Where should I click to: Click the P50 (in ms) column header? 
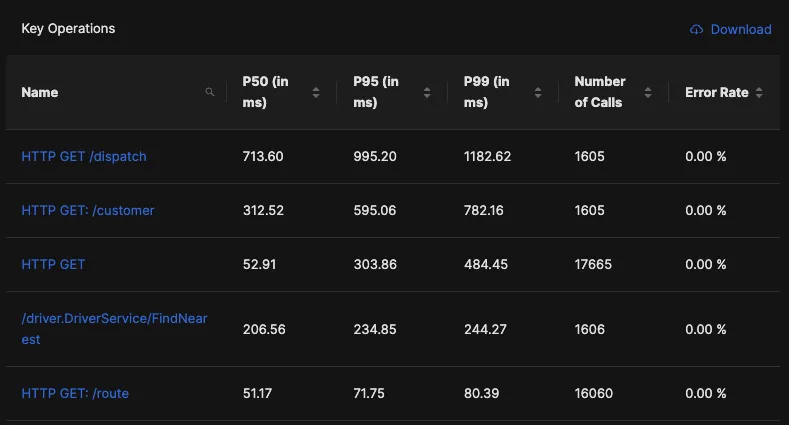pos(266,92)
